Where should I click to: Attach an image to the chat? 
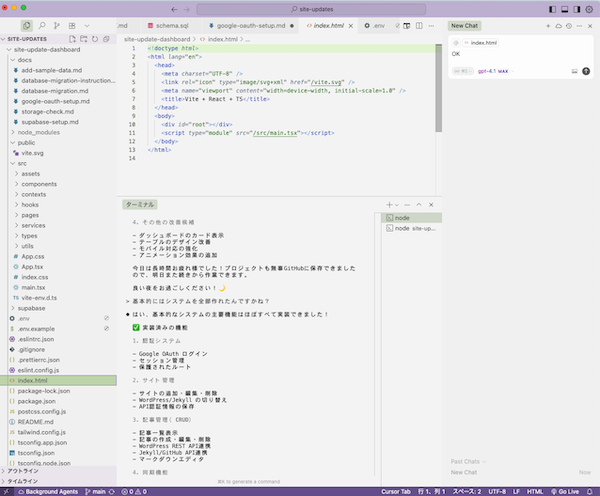pos(574,71)
